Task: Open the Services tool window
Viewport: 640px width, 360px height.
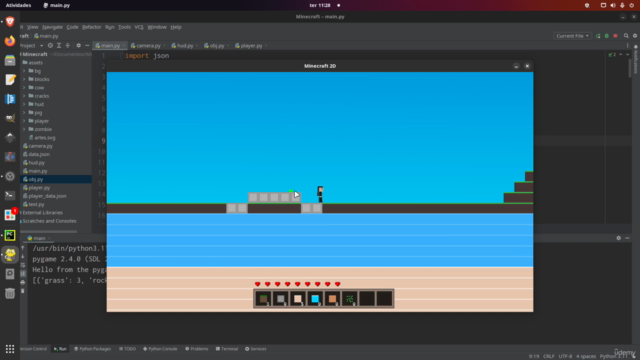Action: (256, 349)
